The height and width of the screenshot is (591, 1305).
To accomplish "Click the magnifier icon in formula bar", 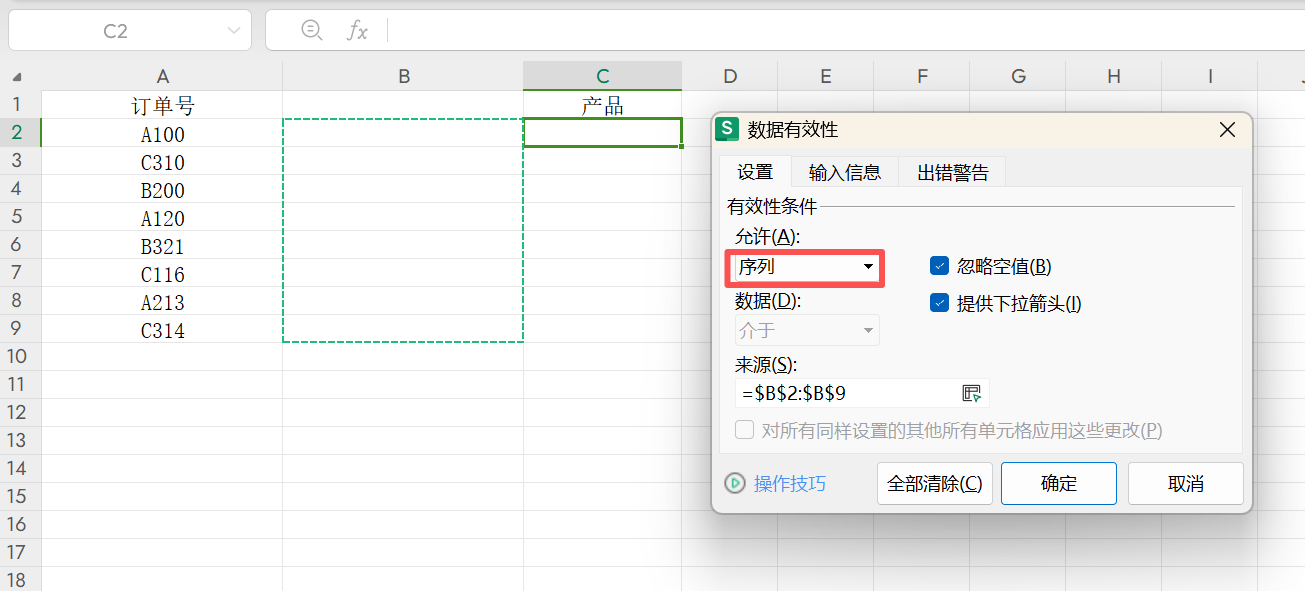I will [x=311, y=29].
